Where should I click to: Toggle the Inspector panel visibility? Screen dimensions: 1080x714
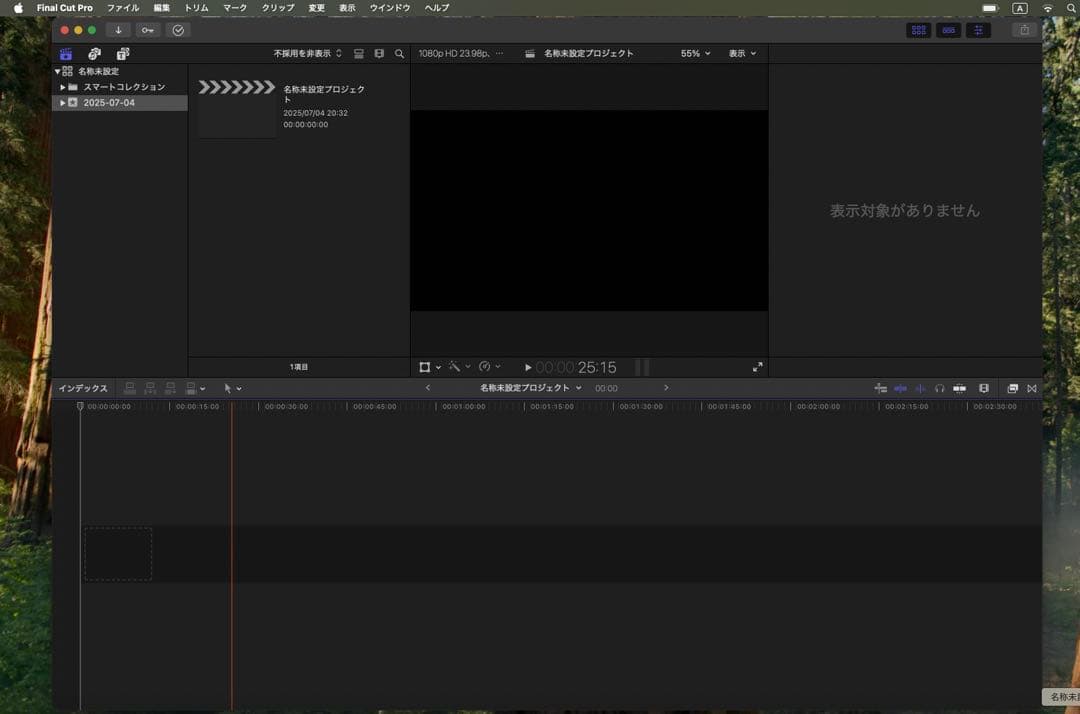click(x=978, y=30)
